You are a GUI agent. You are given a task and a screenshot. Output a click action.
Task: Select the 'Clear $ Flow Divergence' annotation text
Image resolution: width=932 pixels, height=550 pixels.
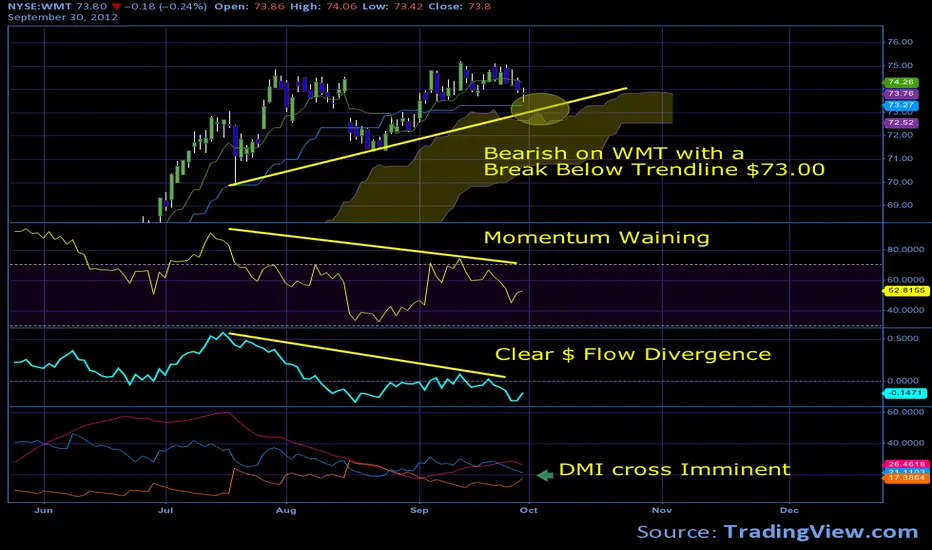(633, 354)
